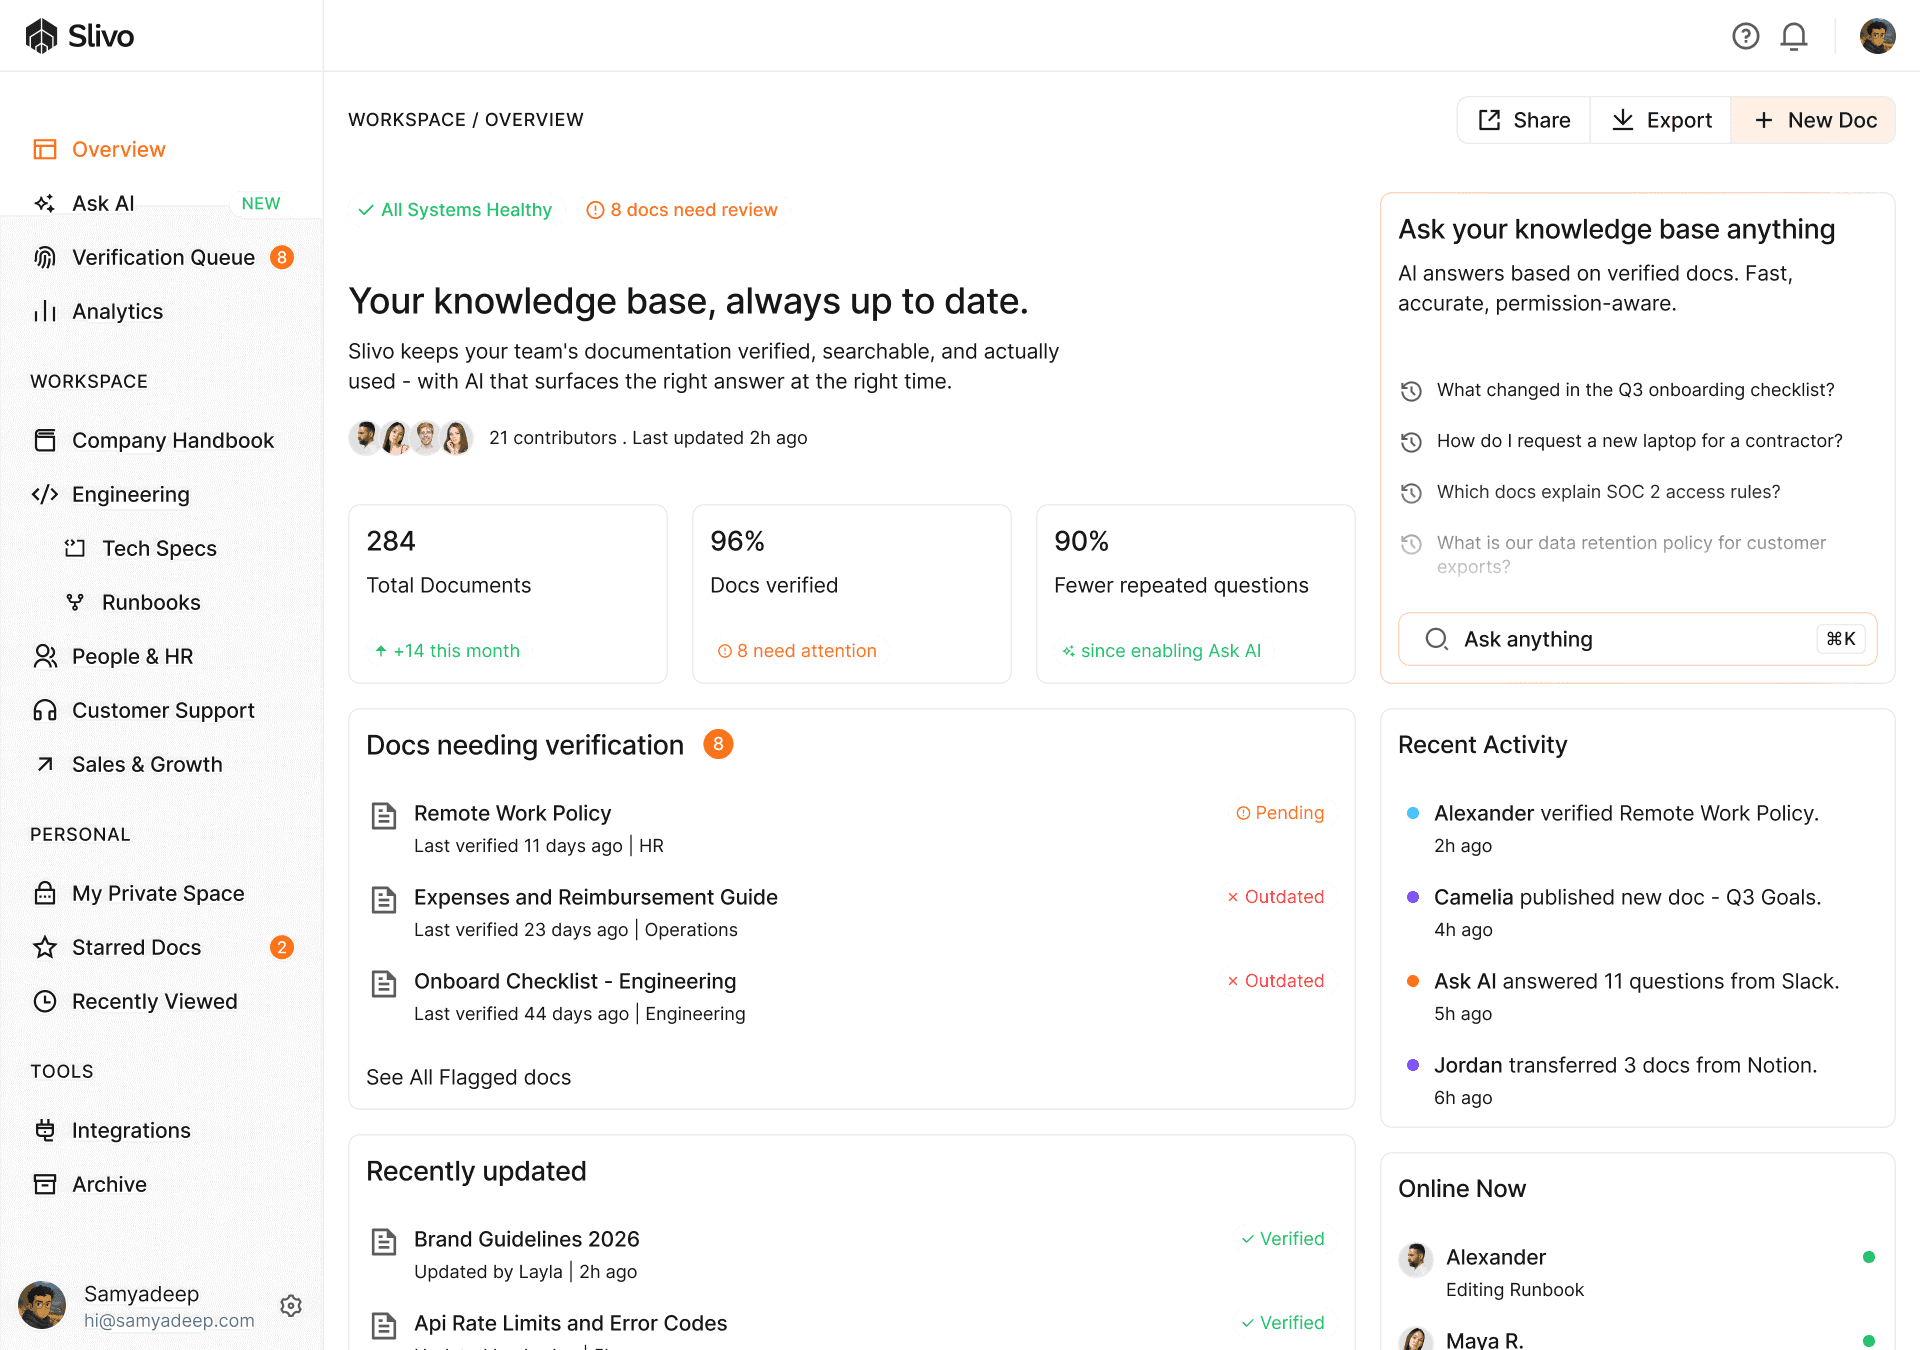The width and height of the screenshot is (1920, 1350).
Task: Click the Slivo logo icon
Action: (41, 36)
